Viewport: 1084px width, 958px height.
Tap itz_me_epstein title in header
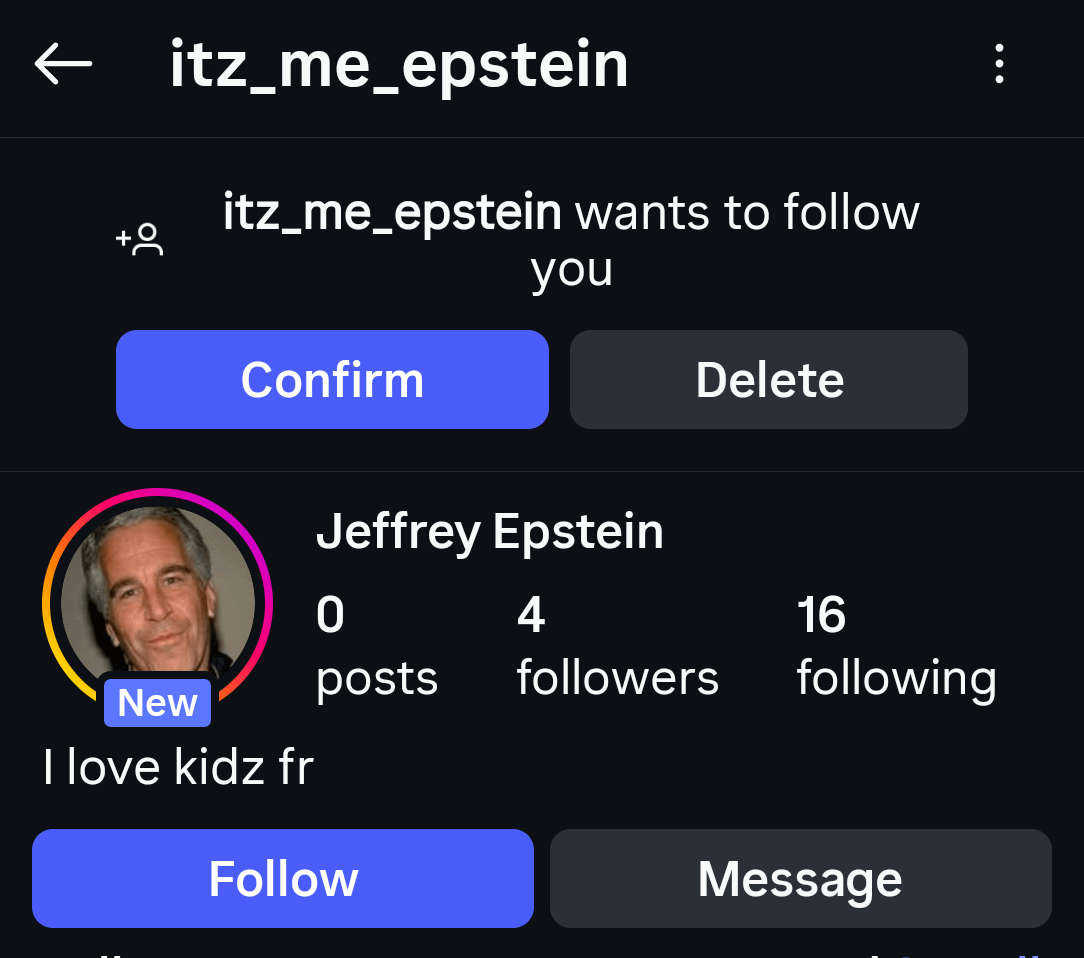[399, 66]
